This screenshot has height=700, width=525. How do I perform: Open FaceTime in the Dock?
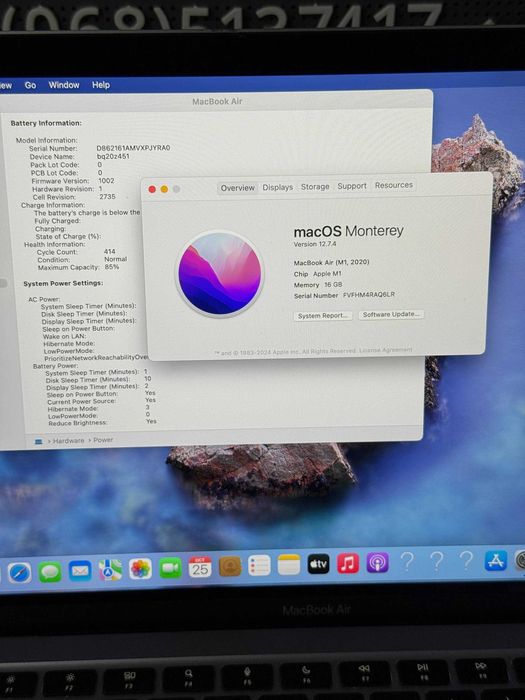(x=171, y=568)
